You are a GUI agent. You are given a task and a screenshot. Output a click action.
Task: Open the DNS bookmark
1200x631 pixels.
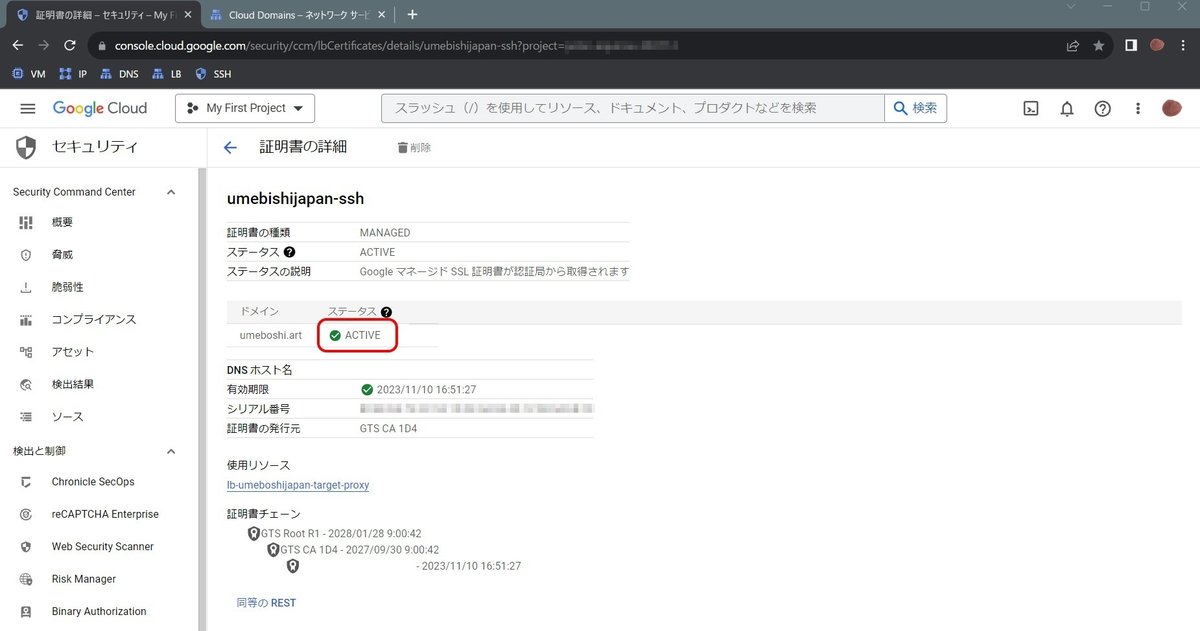[x=120, y=74]
